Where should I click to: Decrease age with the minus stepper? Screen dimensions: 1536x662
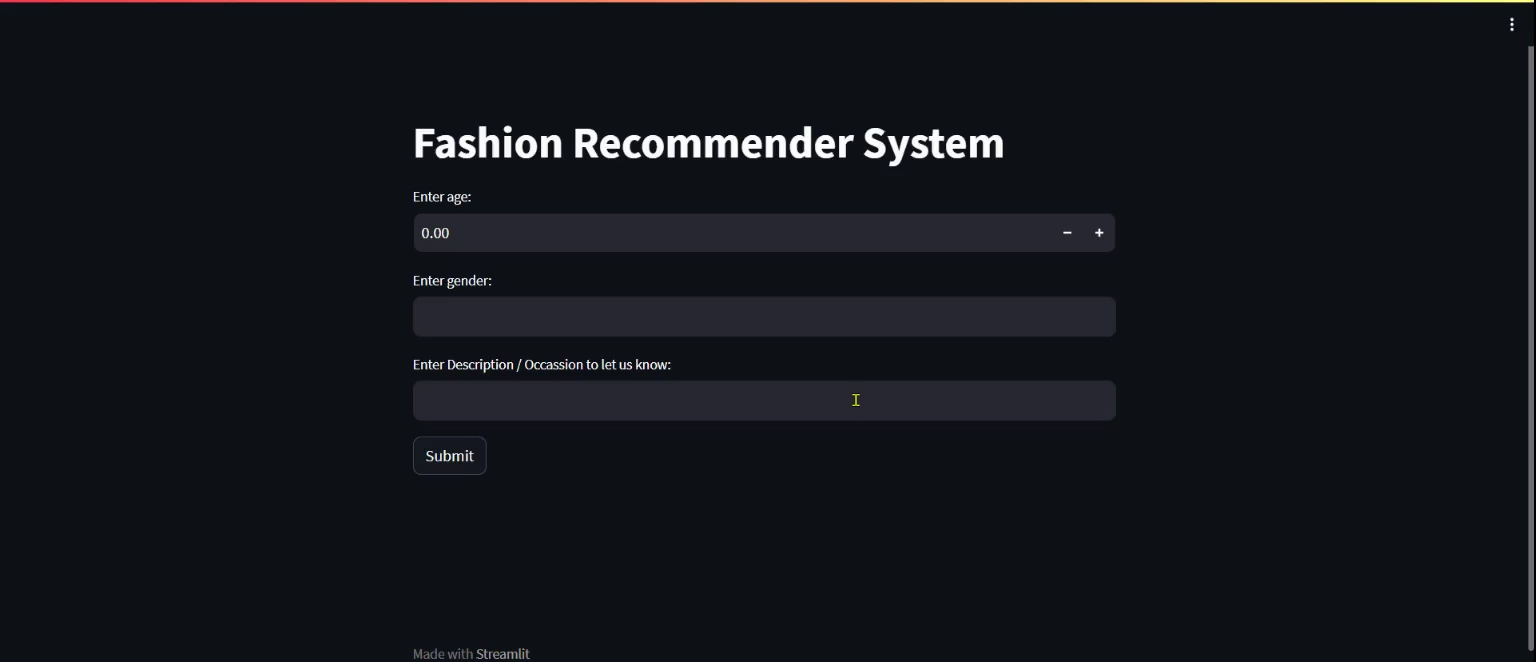pyautogui.click(x=1067, y=233)
